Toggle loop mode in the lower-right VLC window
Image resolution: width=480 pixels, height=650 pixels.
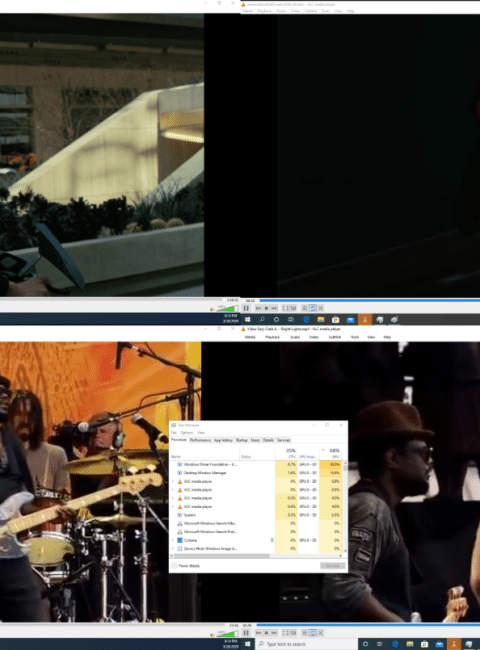point(313,633)
